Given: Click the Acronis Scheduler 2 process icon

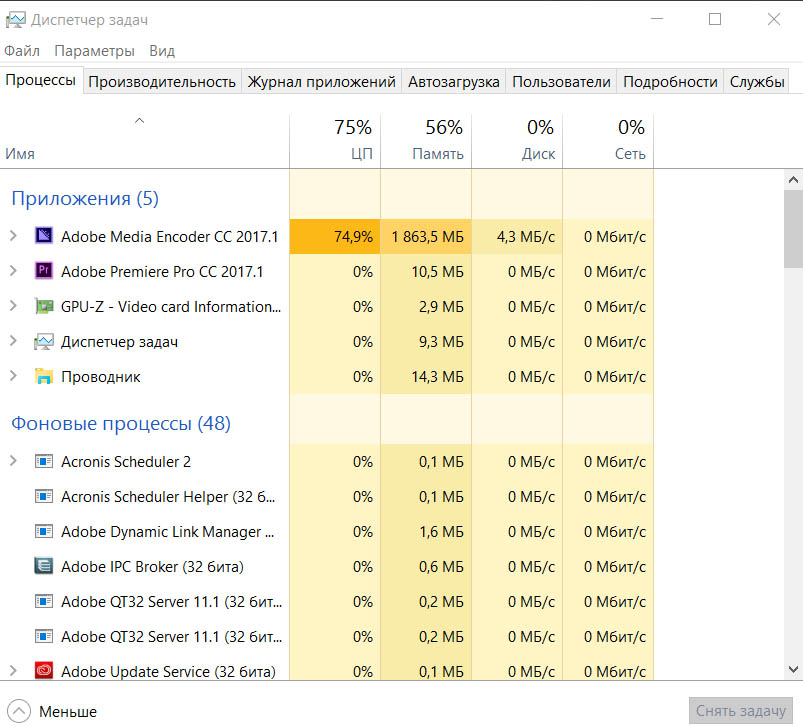Looking at the screenshot, I should click(44, 461).
